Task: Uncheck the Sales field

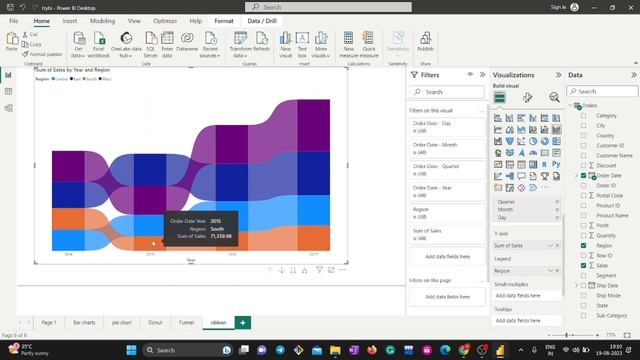Action: [x=584, y=265]
